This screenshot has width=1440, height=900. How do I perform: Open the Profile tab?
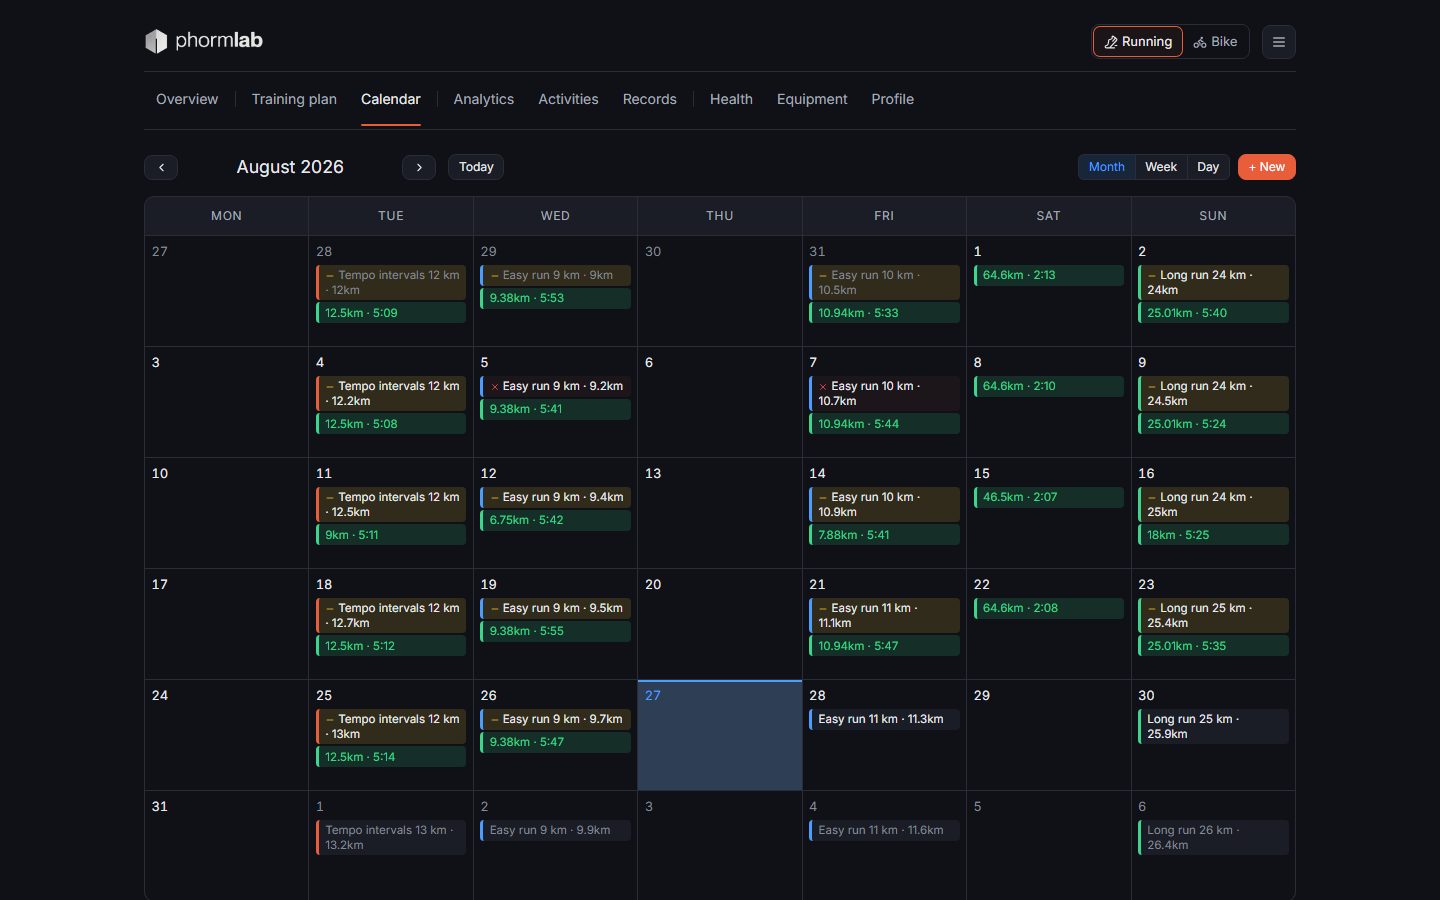pos(893,99)
